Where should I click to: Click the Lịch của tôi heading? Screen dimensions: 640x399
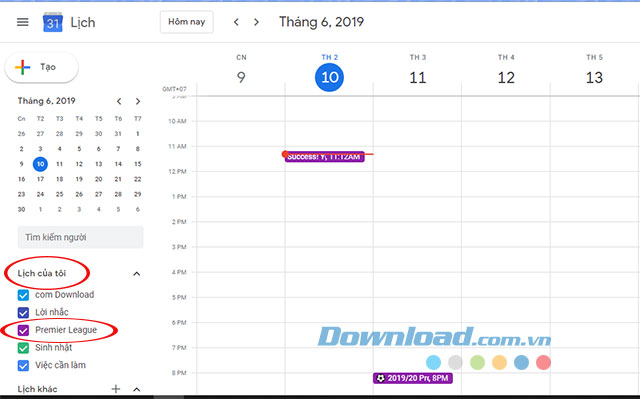pos(42,273)
